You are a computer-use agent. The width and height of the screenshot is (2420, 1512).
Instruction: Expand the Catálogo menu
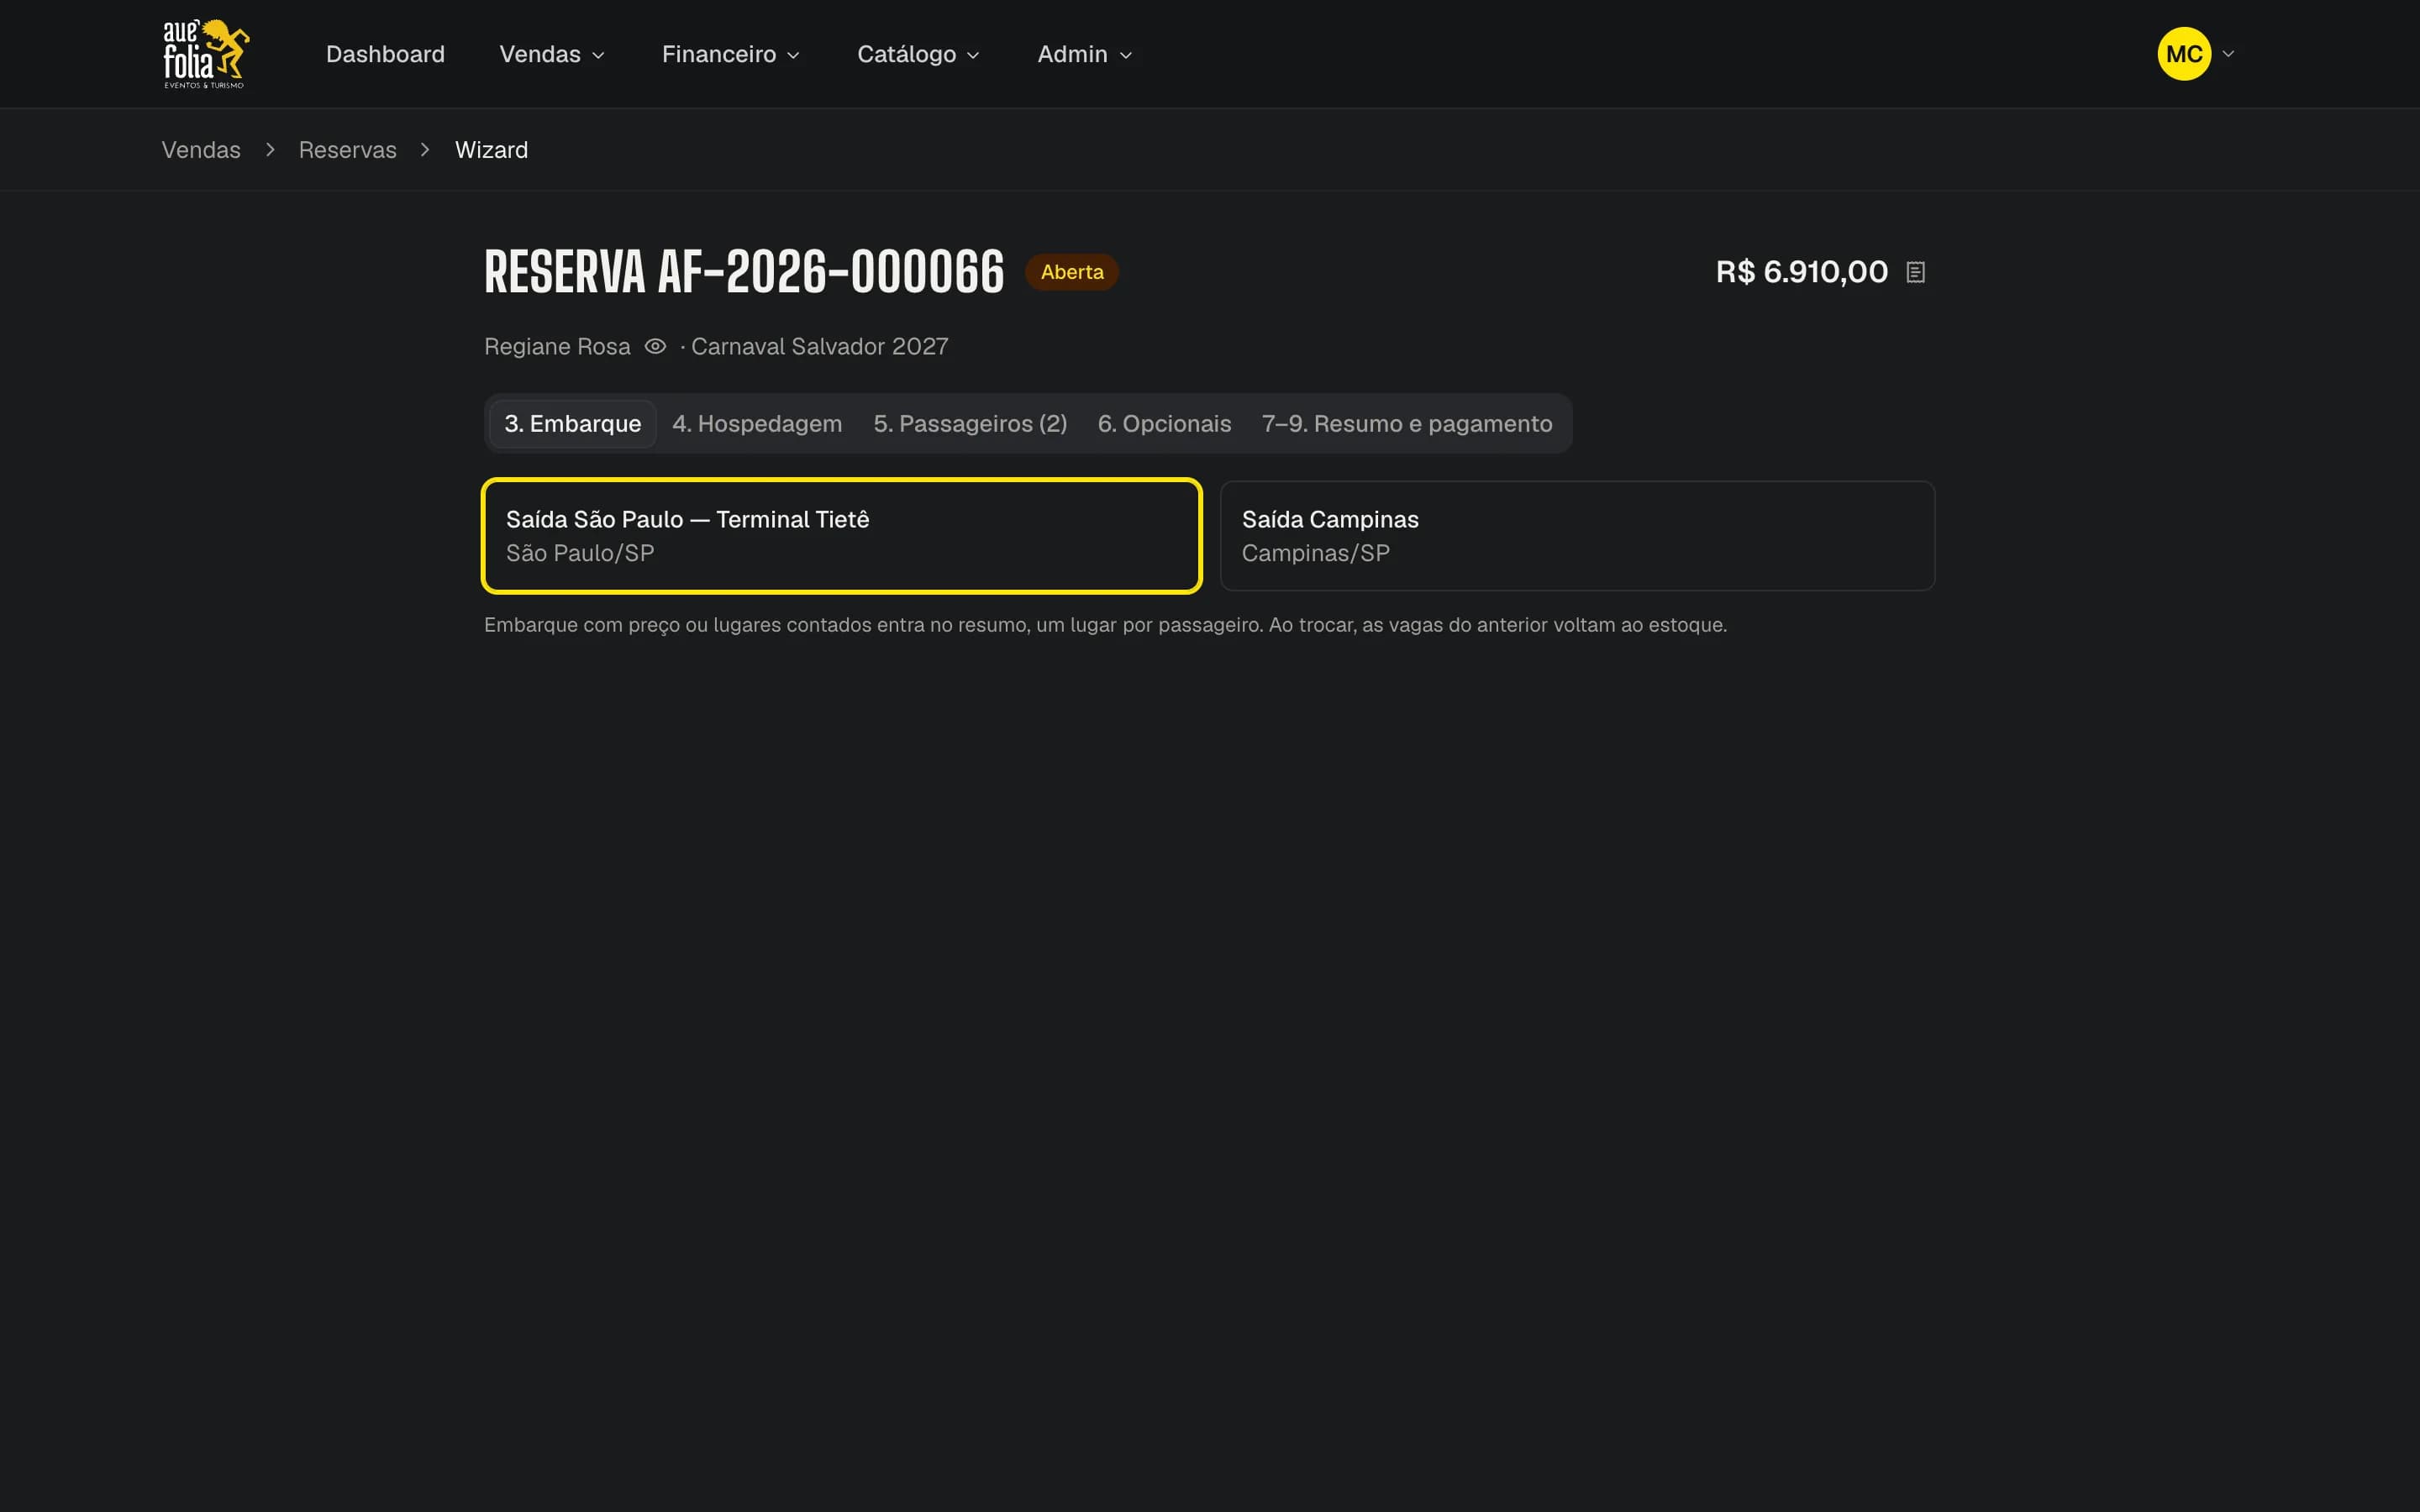point(918,54)
